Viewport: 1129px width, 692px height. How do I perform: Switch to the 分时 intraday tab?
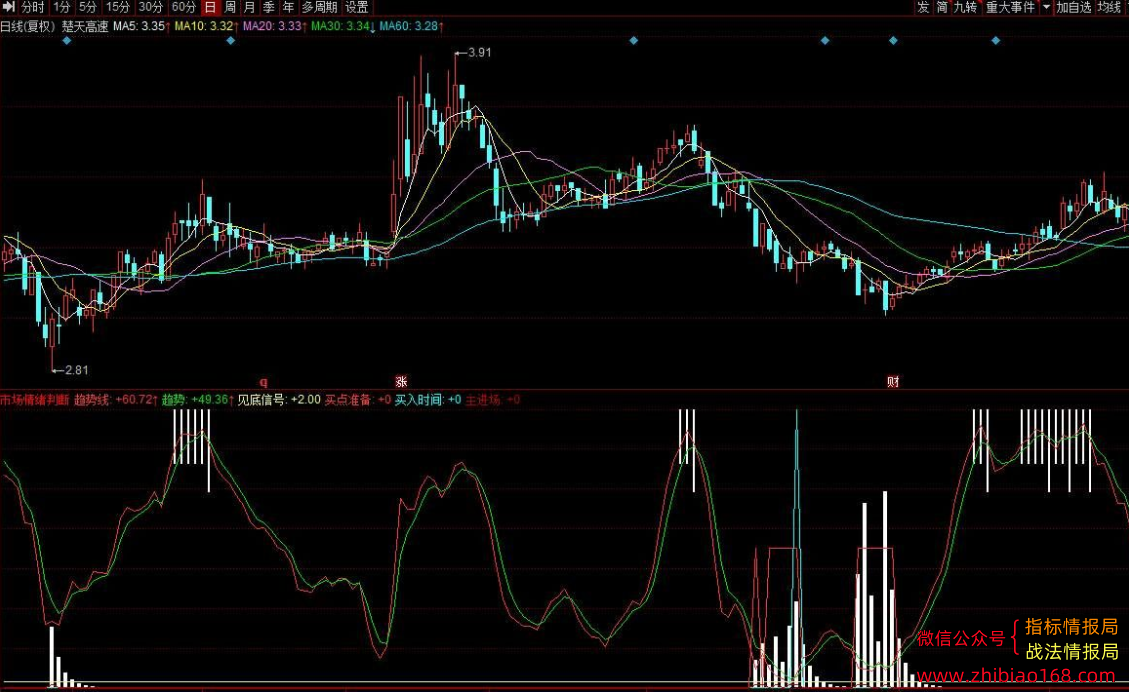[x=32, y=7]
